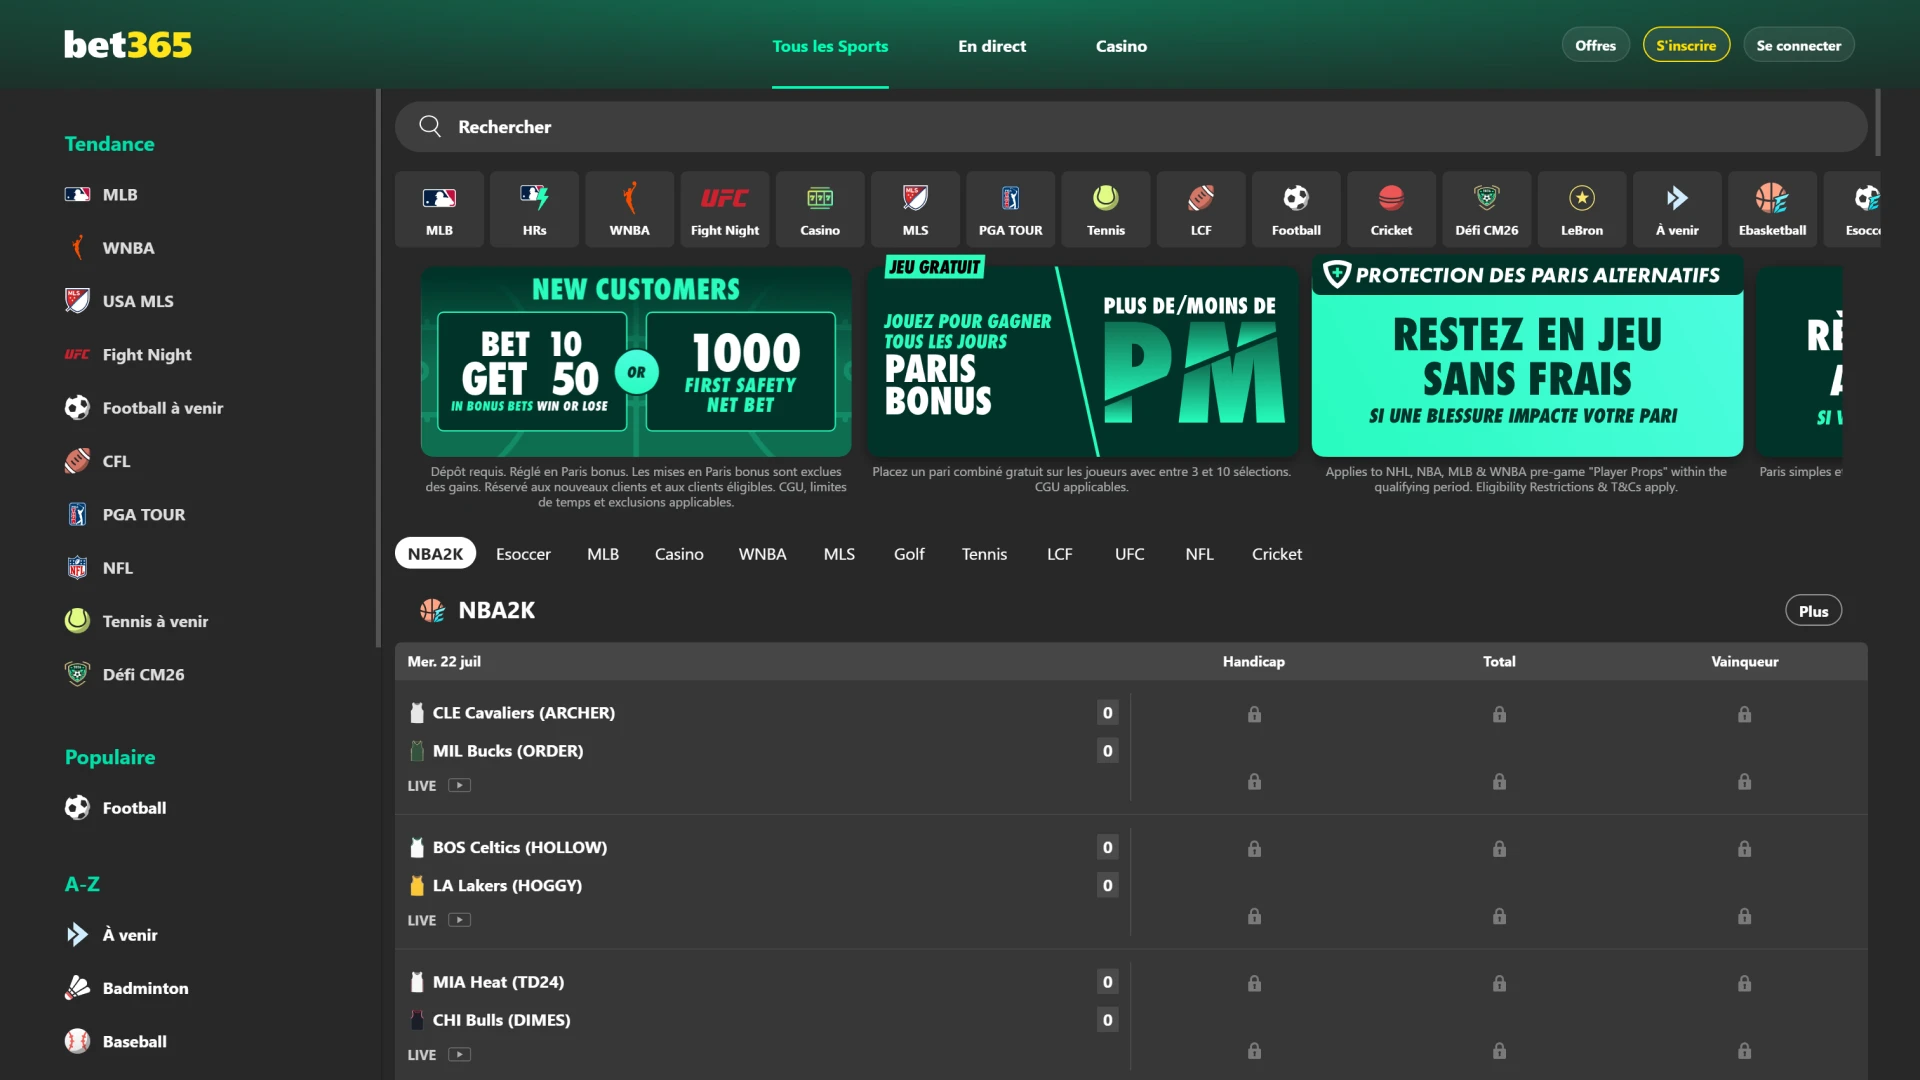Select the NFL filter tab
1920x1080 pixels.
tap(1199, 554)
